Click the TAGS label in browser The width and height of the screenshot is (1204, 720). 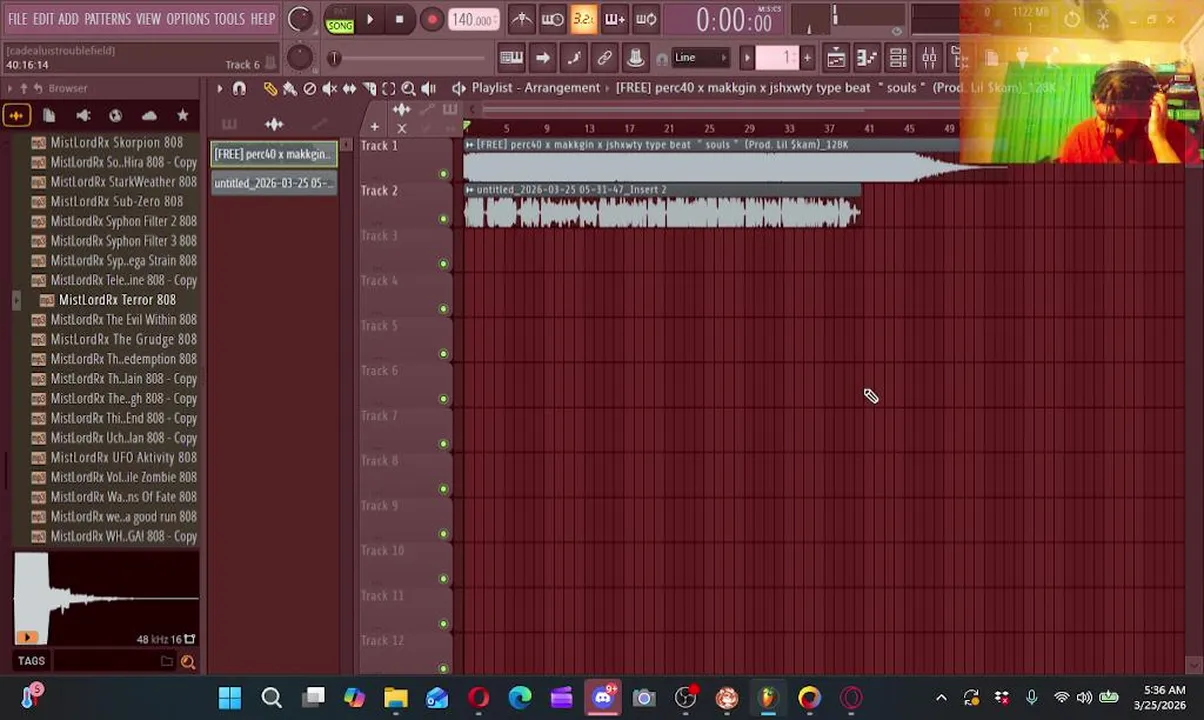click(31, 661)
